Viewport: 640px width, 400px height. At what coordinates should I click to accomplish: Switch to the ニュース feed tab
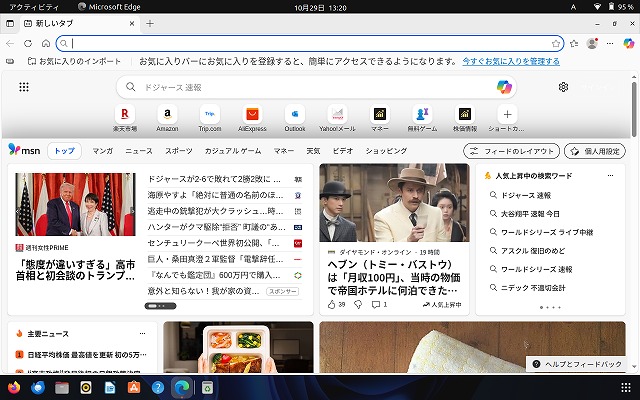pyautogui.click(x=139, y=151)
